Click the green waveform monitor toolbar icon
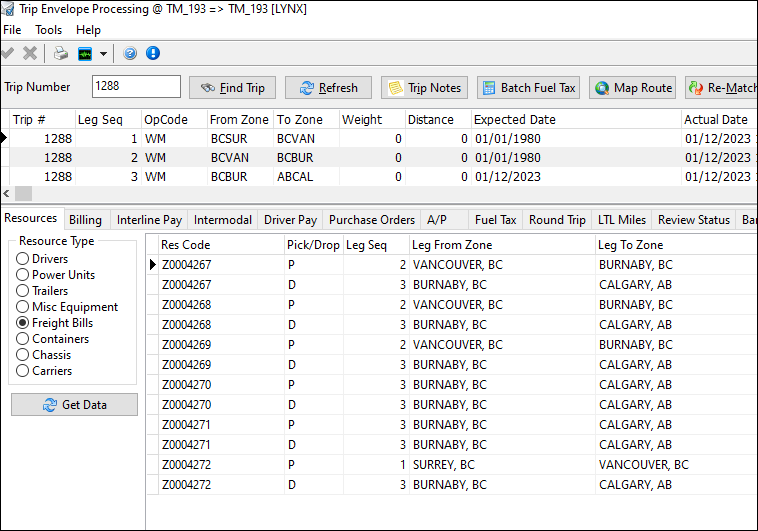This screenshot has width=758, height=531. click(x=86, y=53)
